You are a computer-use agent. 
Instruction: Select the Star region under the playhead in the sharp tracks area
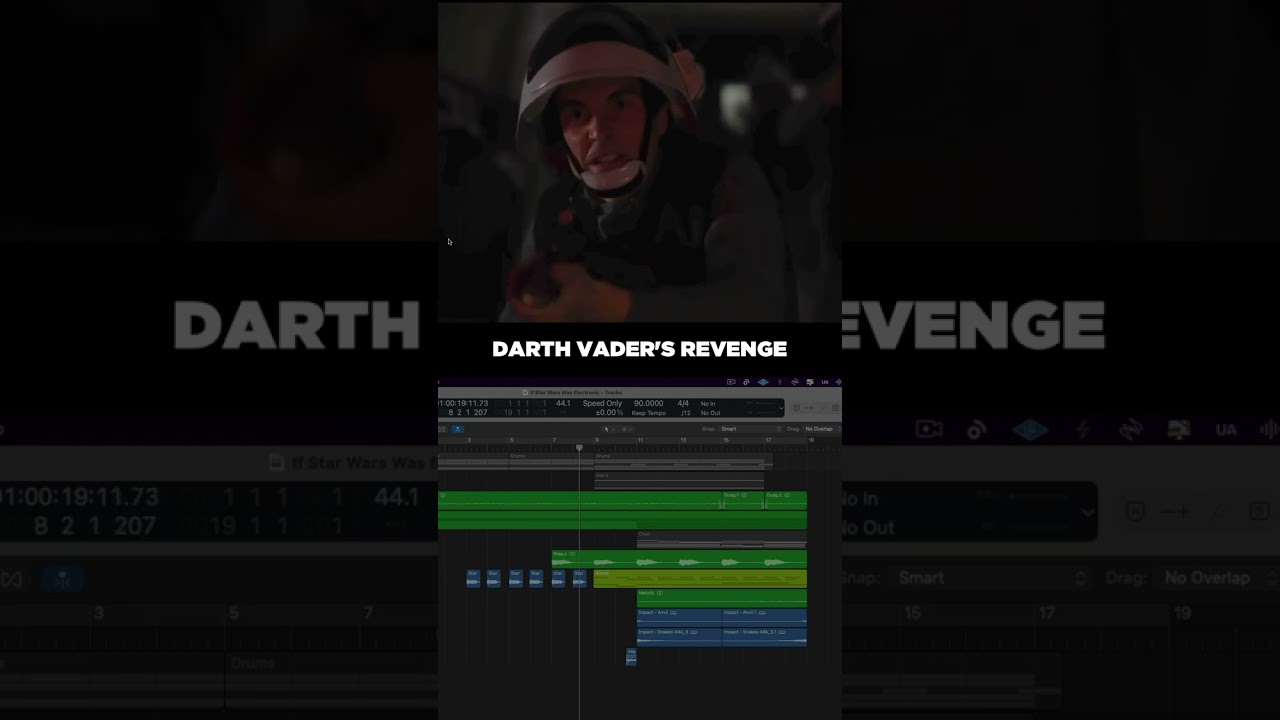click(580, 579)
